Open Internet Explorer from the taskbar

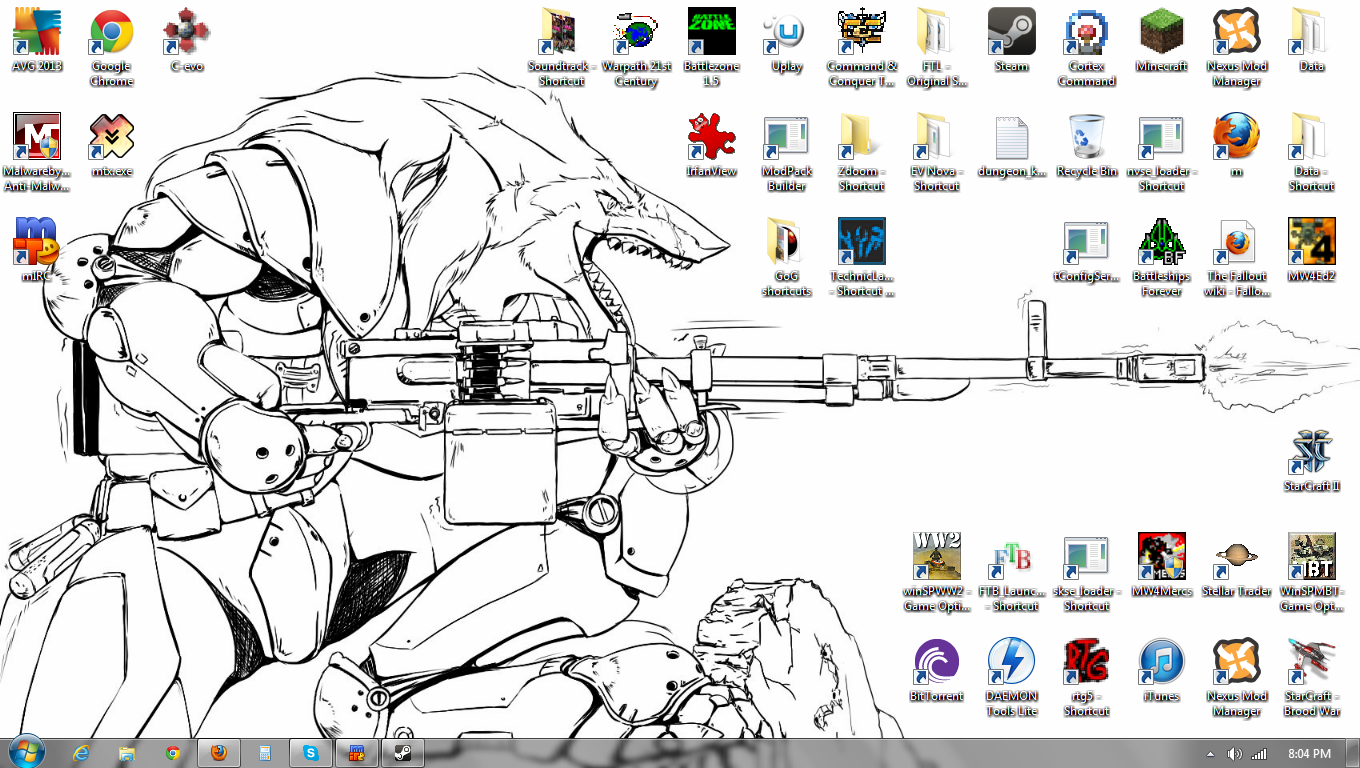click(x=81, y=753)
